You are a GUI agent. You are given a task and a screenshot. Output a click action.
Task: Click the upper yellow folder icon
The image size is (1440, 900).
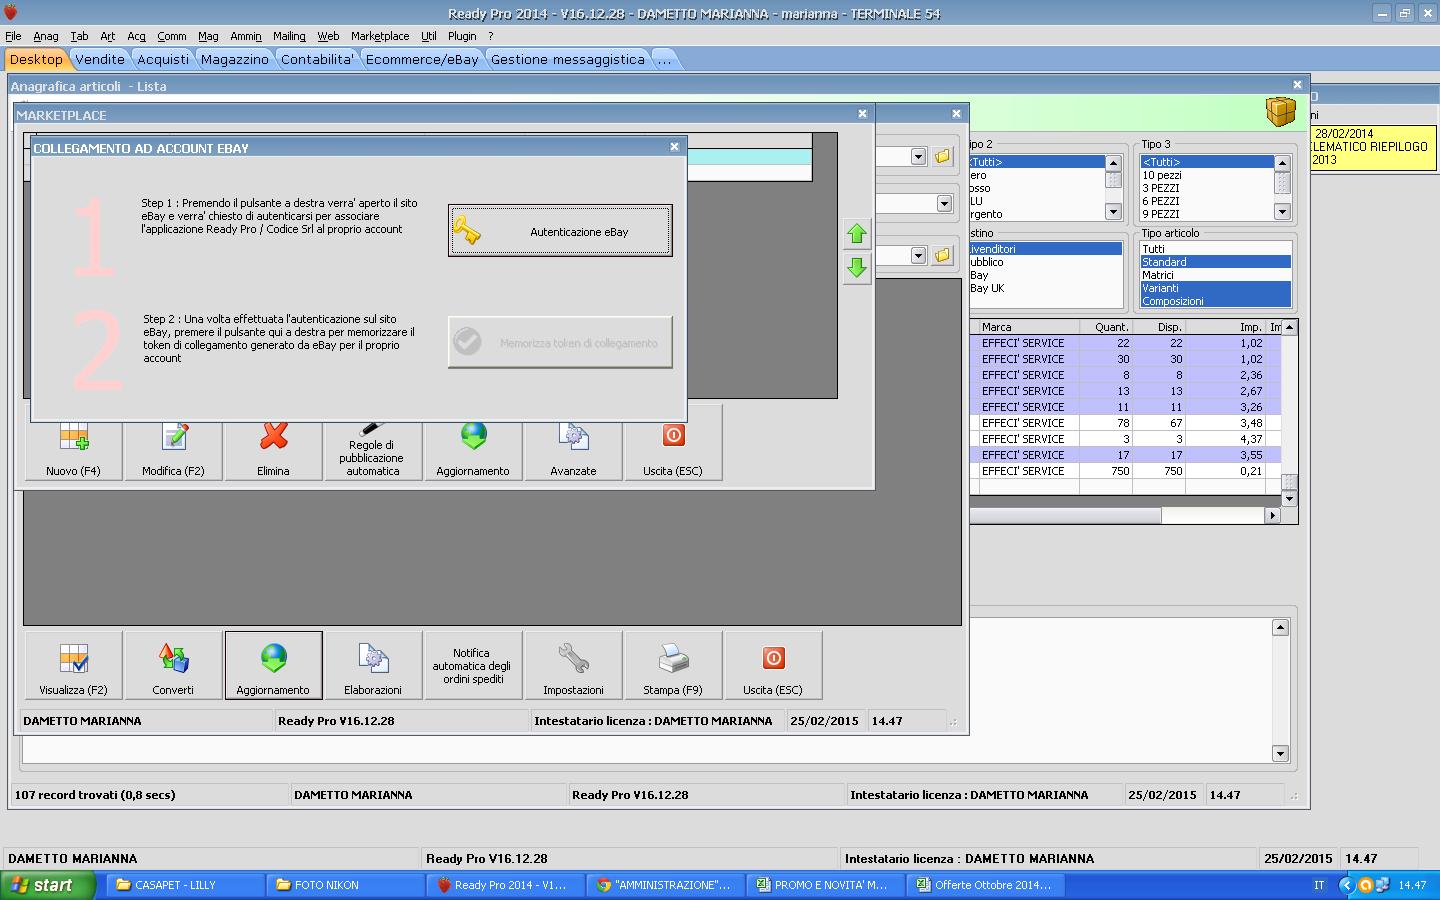pos(942,157)
